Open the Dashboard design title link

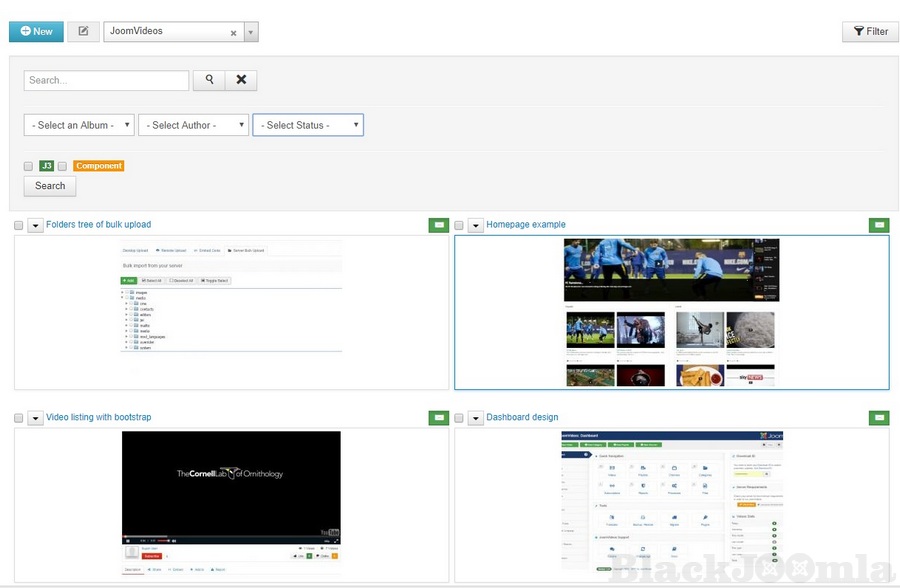pos(522,417)
